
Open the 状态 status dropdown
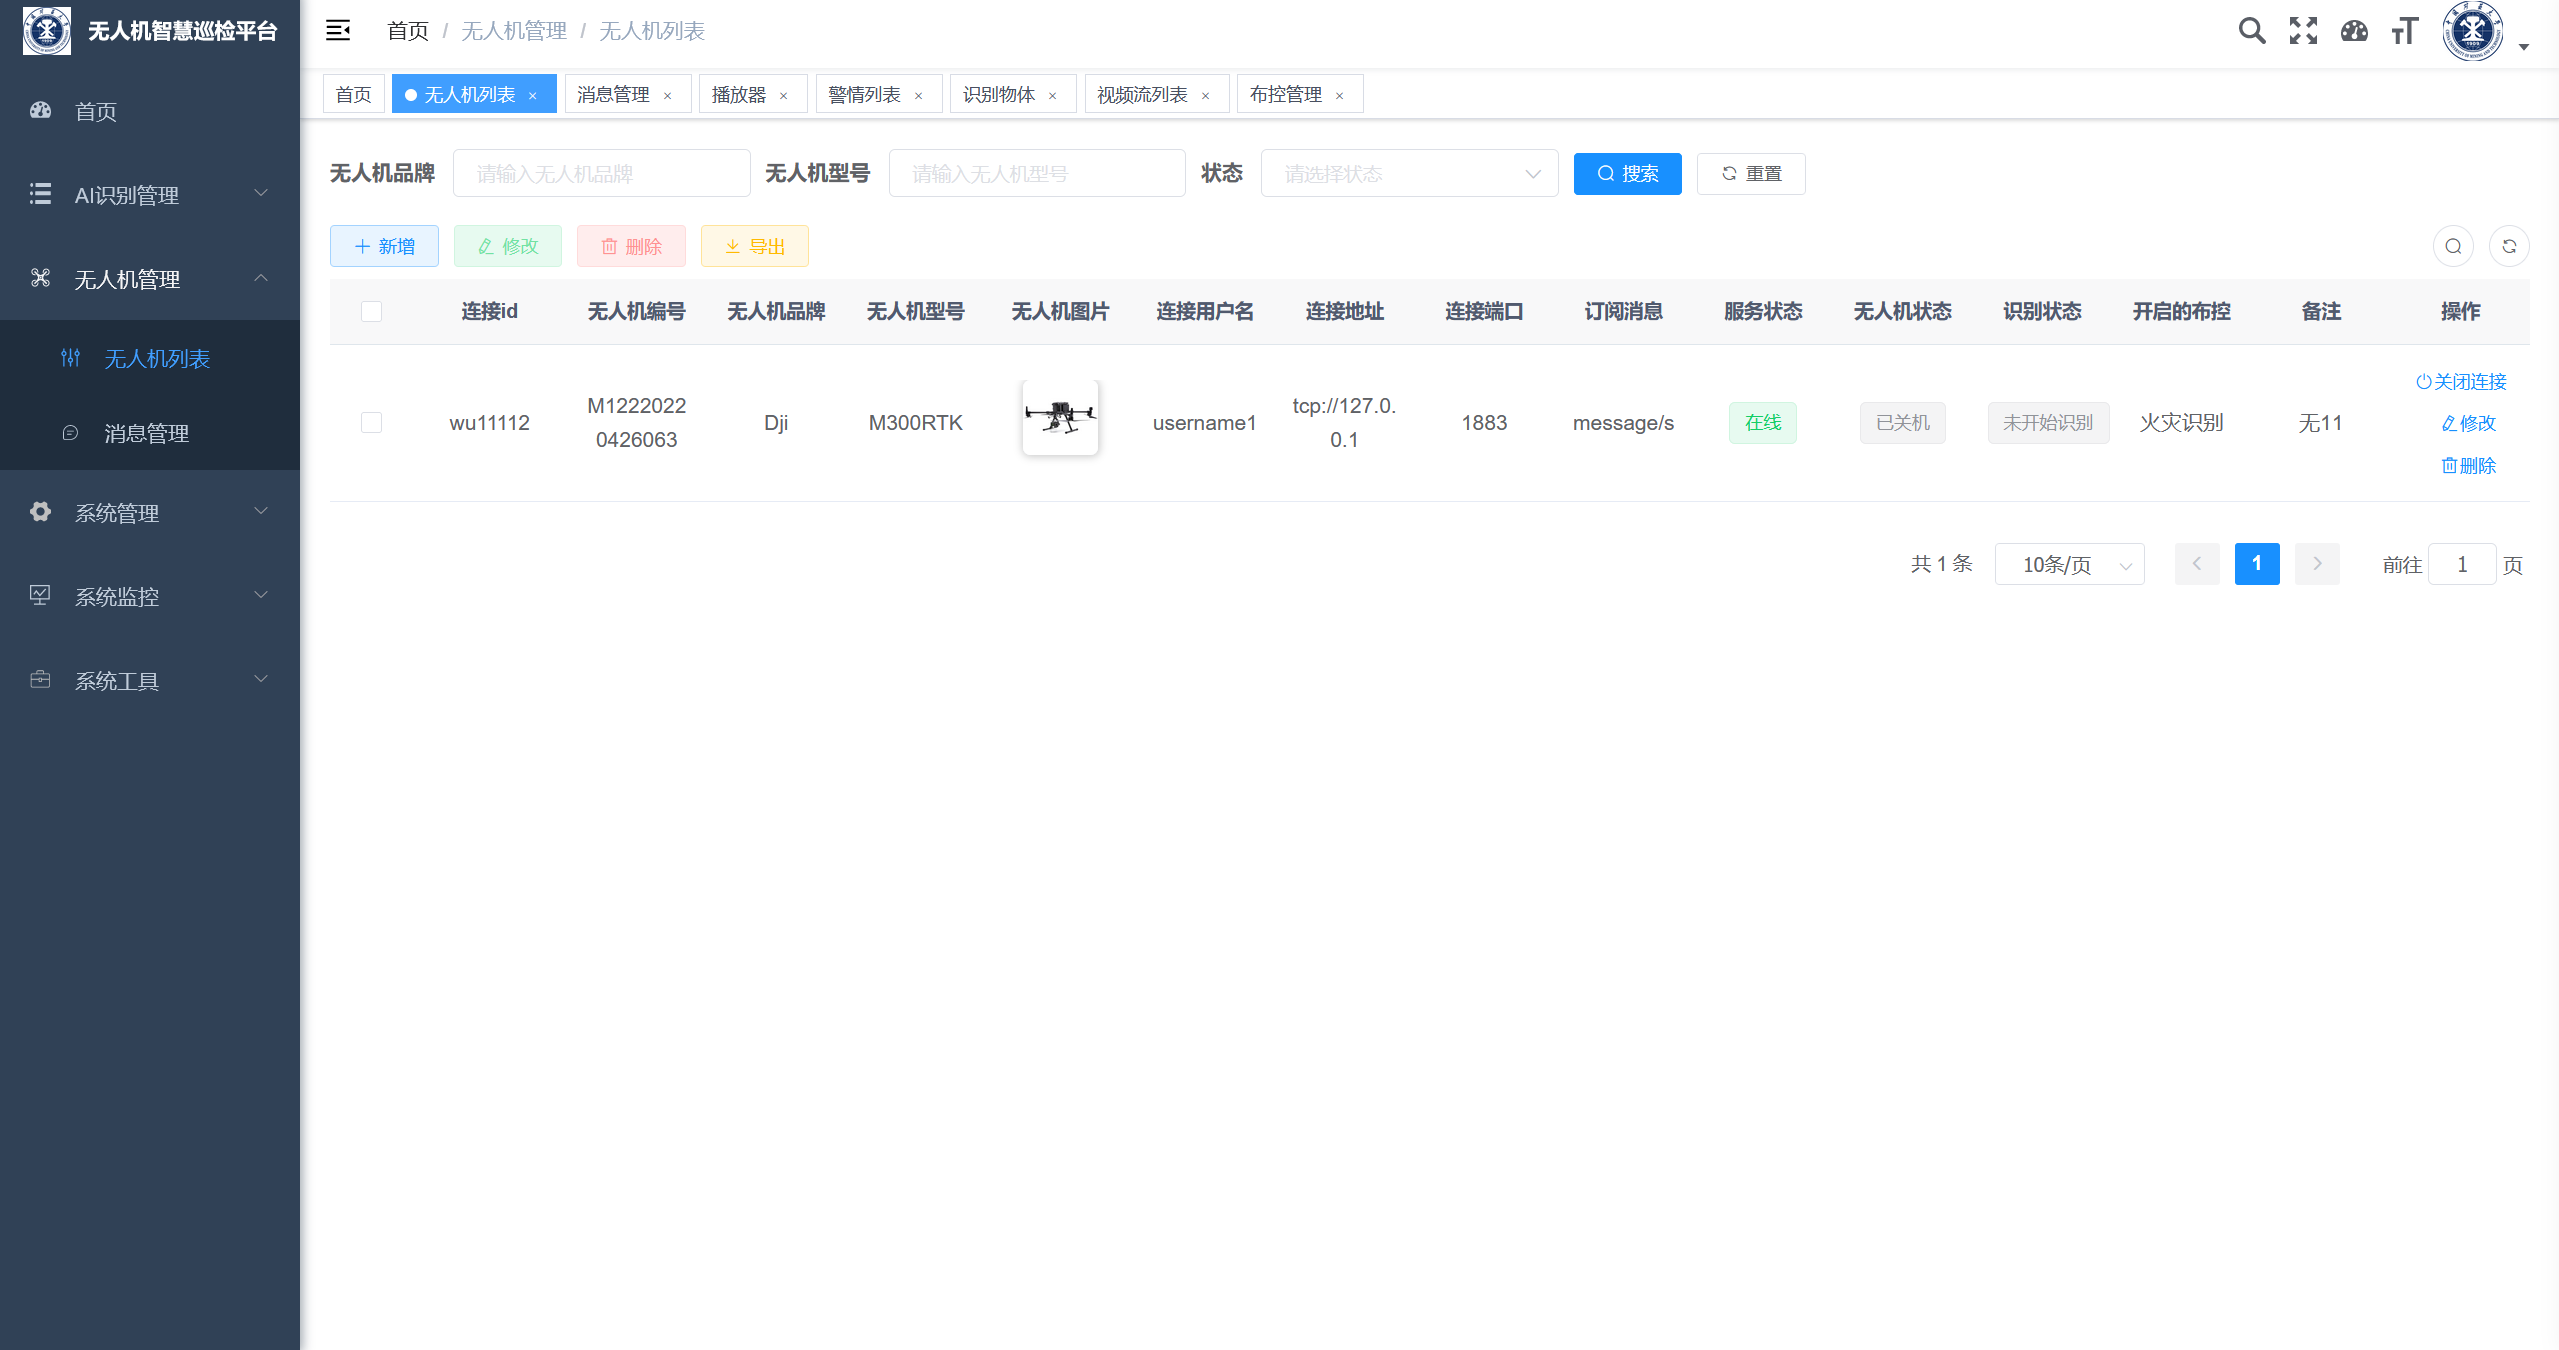point(1408,174)
